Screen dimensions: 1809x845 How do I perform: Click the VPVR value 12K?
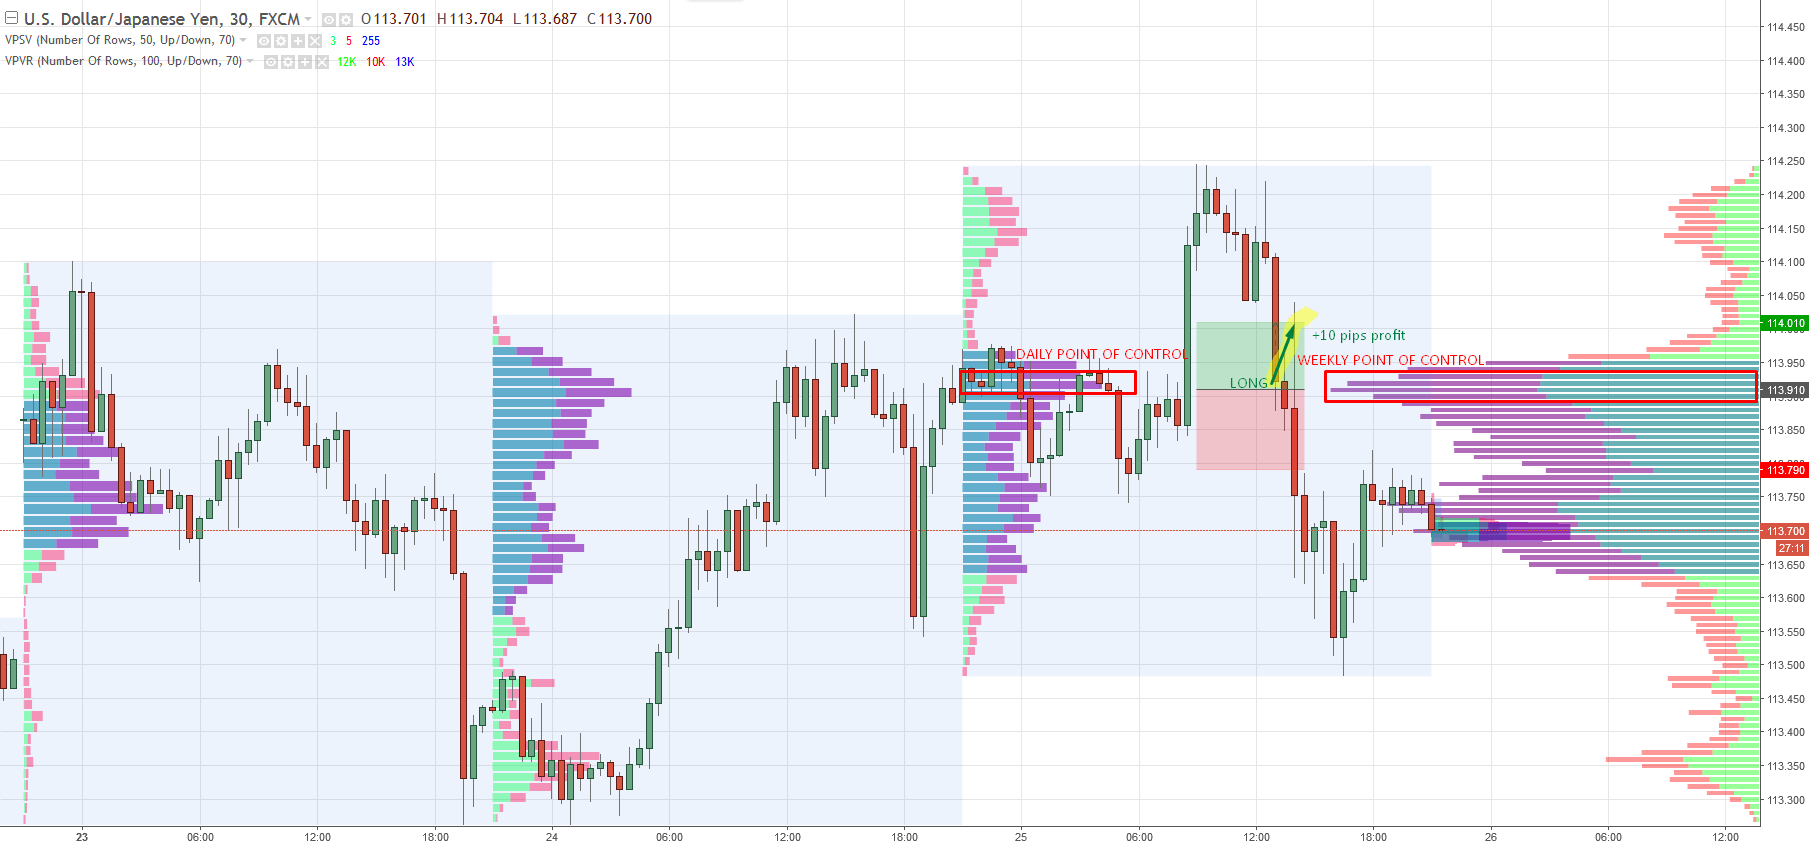tap(347, 62)
